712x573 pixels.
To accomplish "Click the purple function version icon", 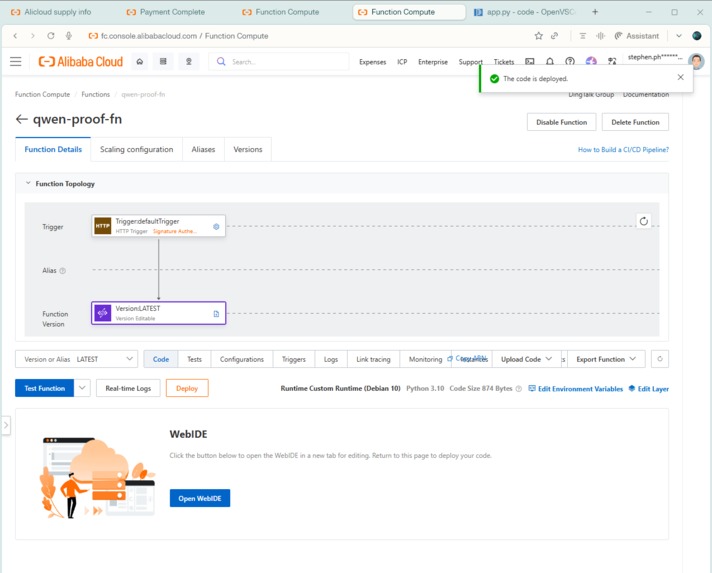I will click(x=103, y=313).
